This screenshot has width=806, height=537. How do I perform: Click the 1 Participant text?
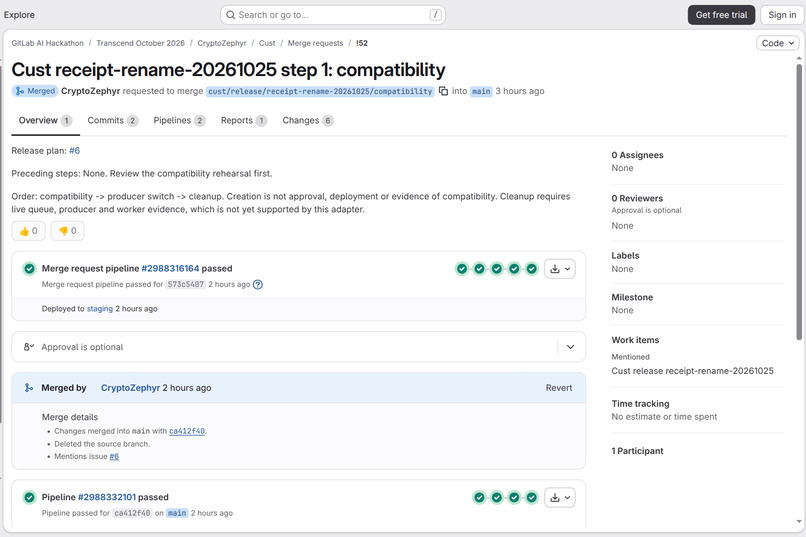coord(637,451)
